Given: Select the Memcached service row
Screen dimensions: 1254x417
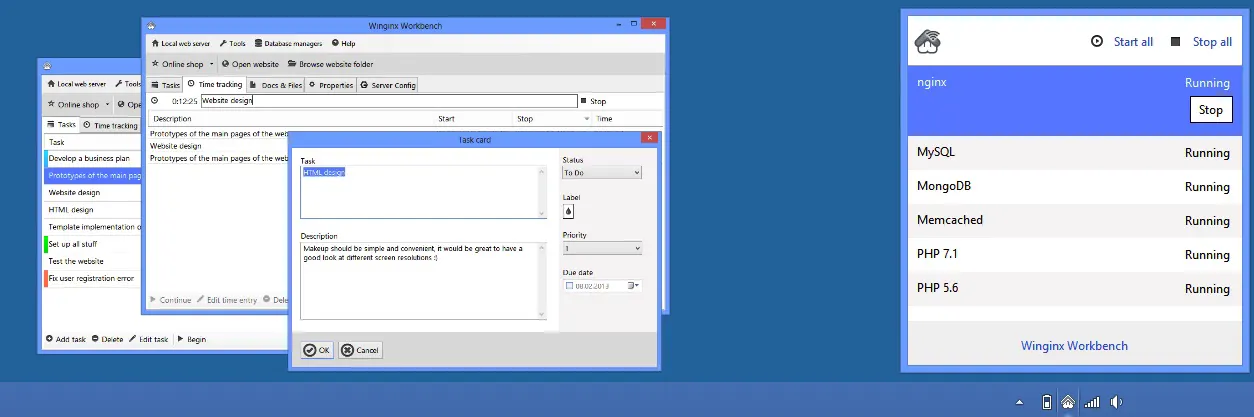Looking at the screenshot, I should tap(1073, 221).
